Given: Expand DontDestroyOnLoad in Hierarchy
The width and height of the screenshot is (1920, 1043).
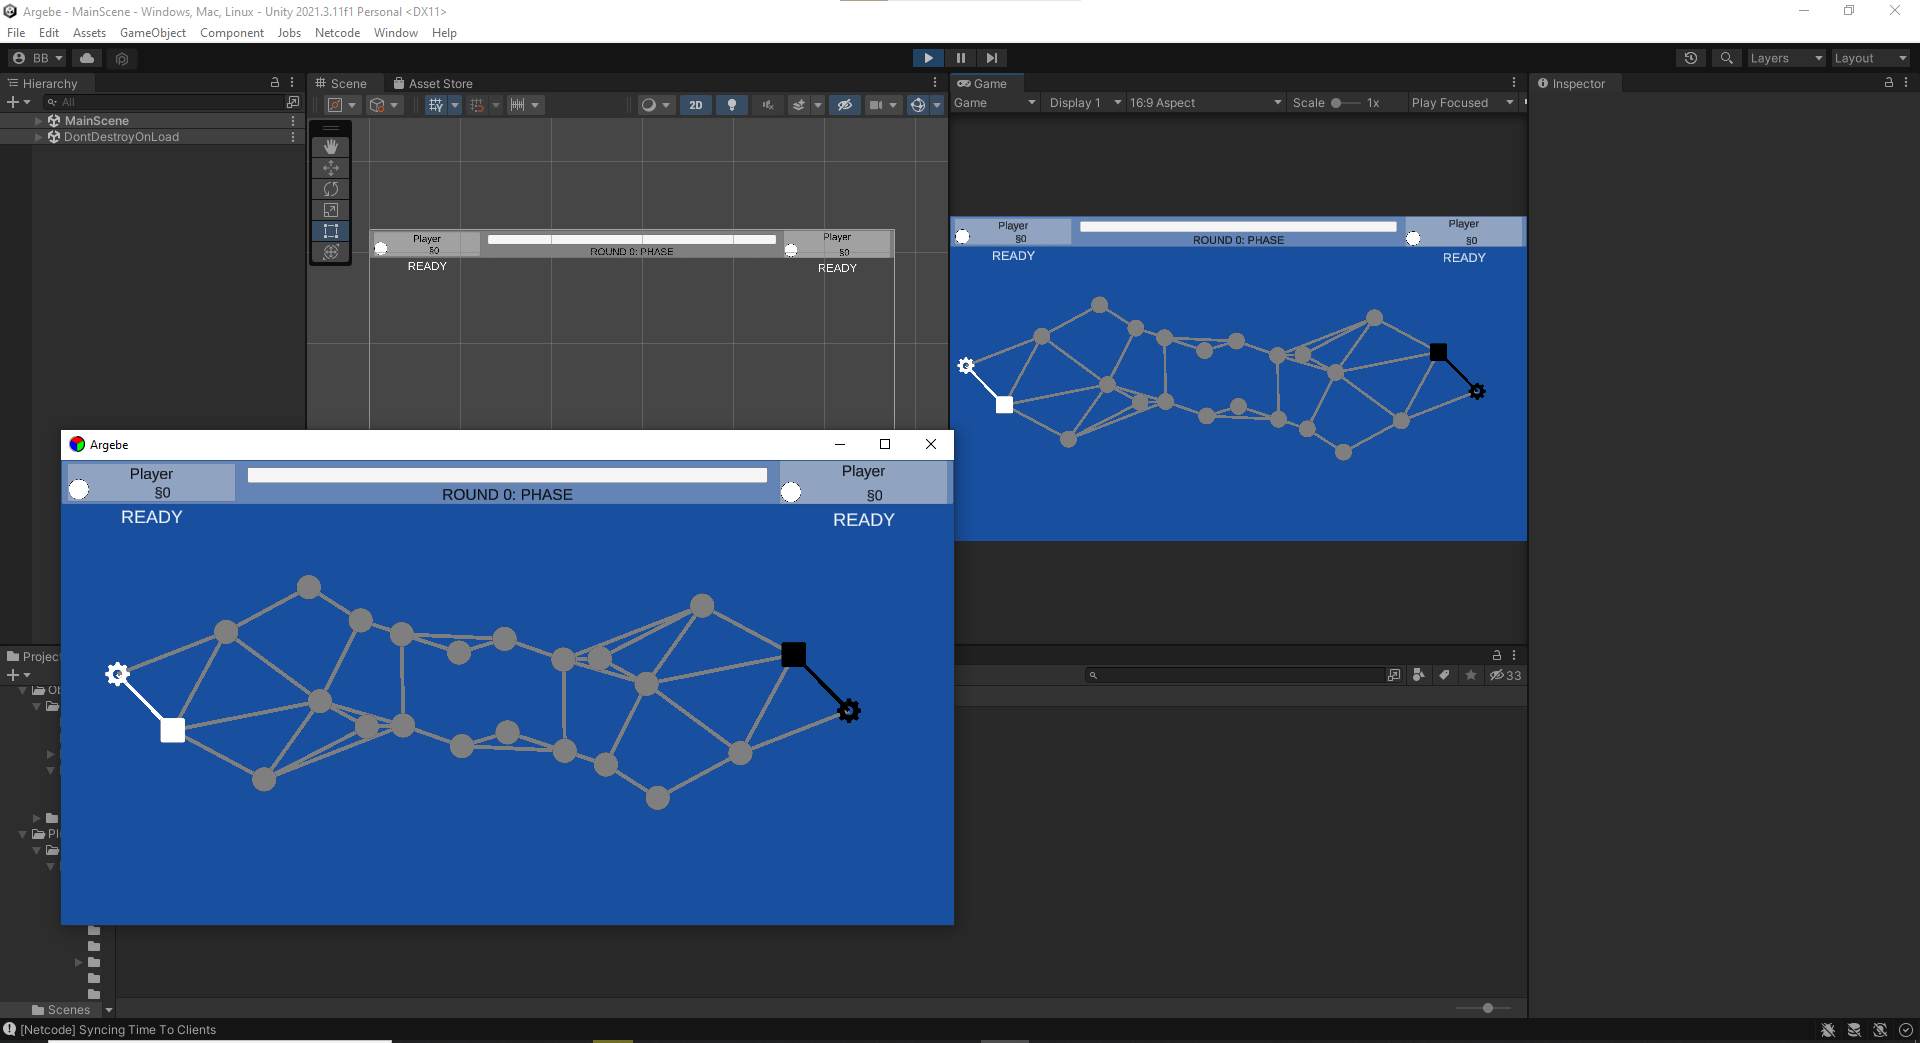Looking at the screenshot, I should click(x=39, y=137).
